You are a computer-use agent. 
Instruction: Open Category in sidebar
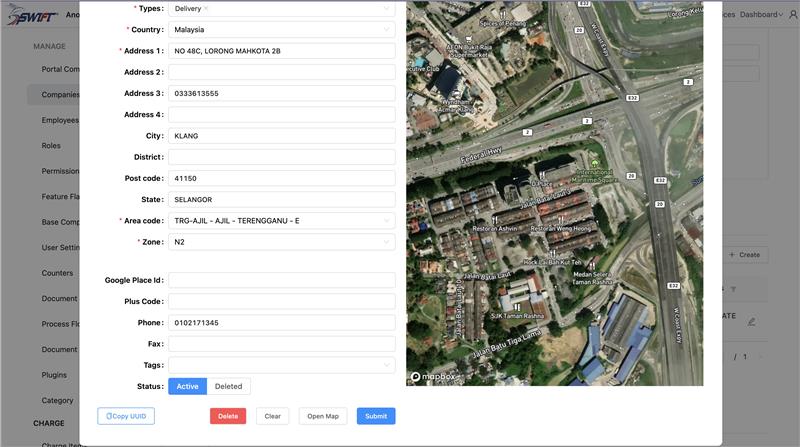(57, 401)
